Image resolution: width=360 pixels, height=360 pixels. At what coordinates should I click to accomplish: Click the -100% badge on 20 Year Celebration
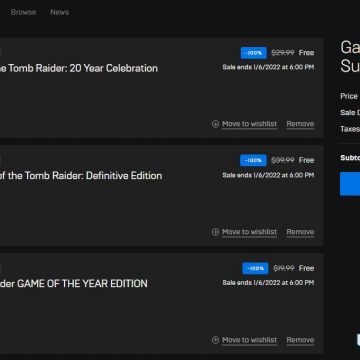tap(254, 53)
